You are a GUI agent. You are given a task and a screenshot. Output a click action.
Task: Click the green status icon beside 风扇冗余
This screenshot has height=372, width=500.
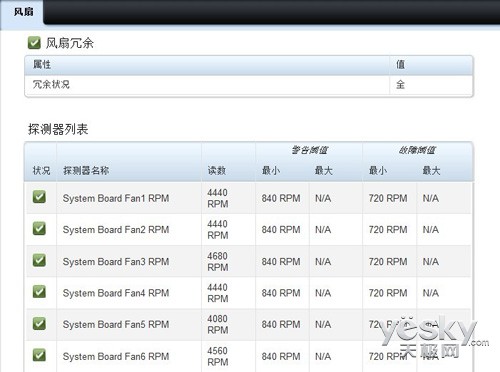coord(34,43)
